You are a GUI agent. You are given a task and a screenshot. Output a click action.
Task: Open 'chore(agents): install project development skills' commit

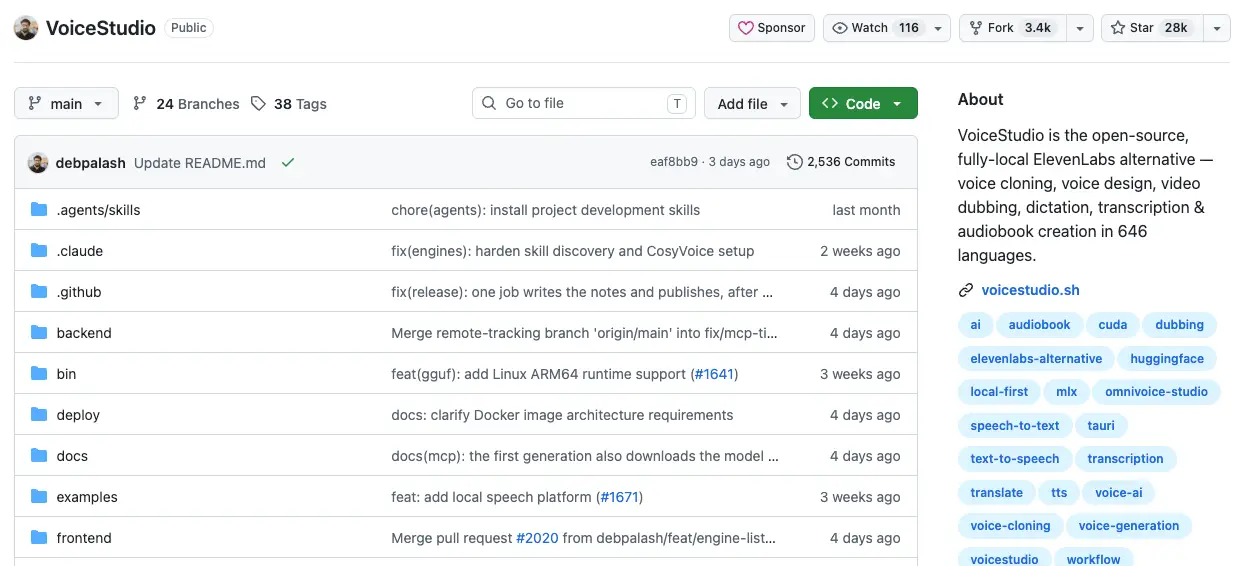pos(545,210)
